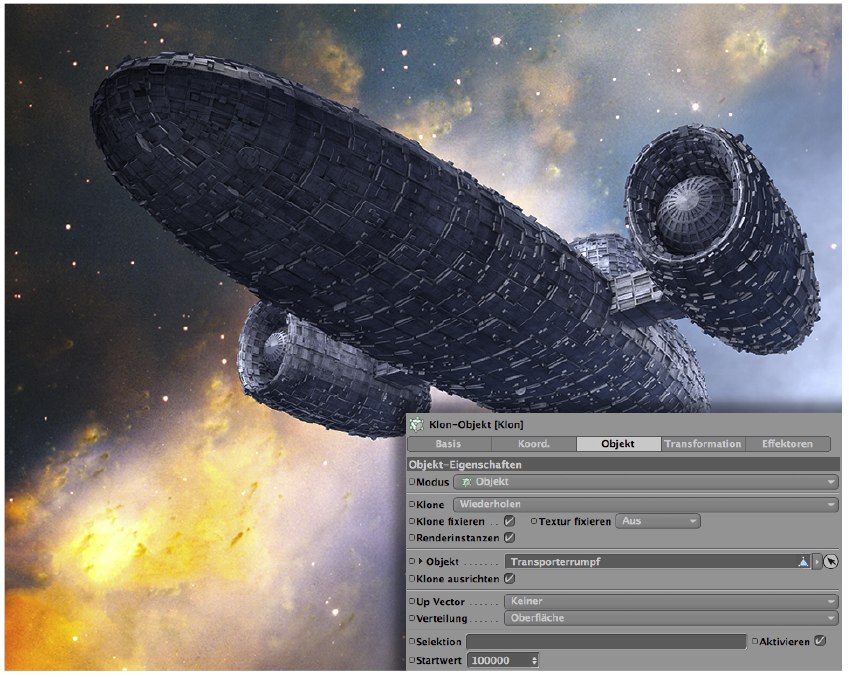Click into the Selektion input field
Screen dimensions: 849x677
(x=606, y=641)
